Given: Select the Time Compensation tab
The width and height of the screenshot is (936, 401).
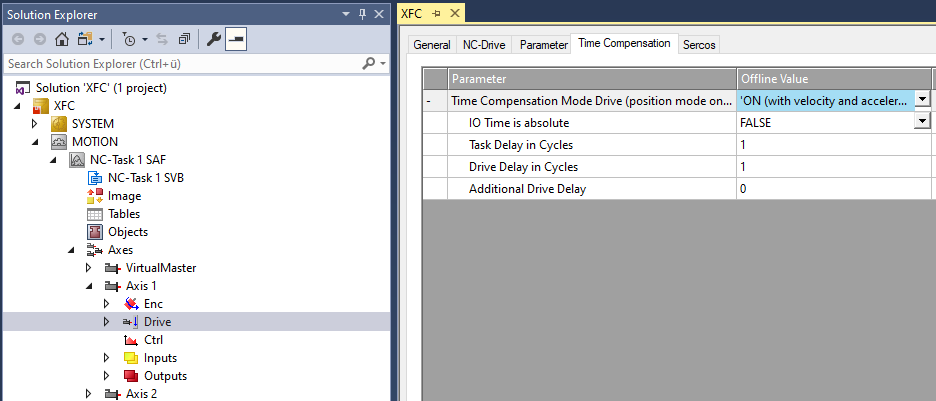Looking at the screenshot, I should 624,43.
